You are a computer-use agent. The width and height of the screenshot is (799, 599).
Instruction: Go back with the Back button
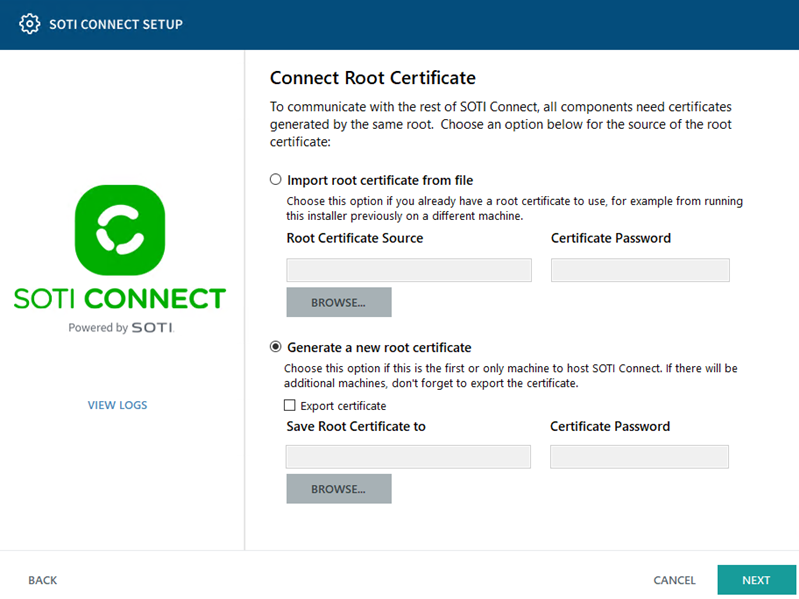pyautogui.click(x=43, y=580)
